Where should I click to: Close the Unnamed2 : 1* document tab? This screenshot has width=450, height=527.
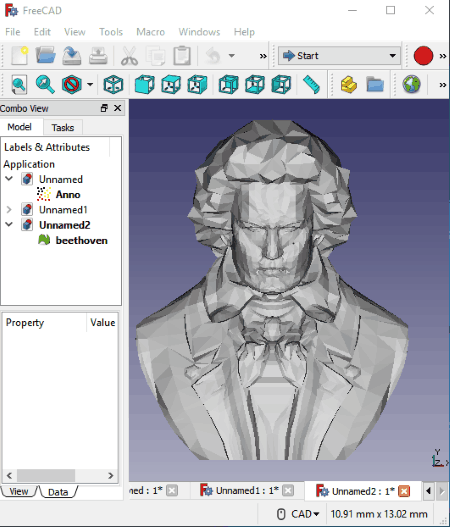[404, 491]
